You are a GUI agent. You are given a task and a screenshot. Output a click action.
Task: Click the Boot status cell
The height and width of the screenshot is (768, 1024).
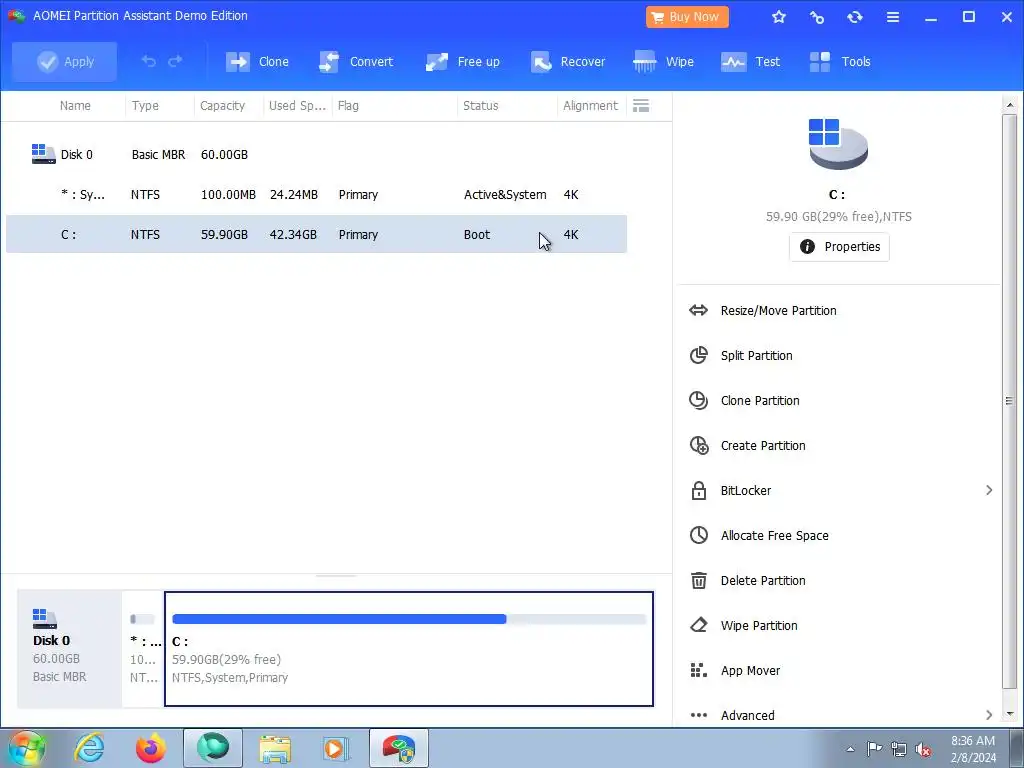click(x=477, y=234)
